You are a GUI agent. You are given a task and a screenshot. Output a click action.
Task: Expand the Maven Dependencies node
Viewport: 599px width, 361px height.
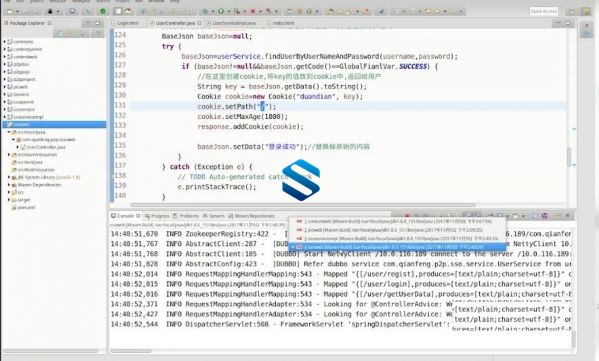(9, 185)
